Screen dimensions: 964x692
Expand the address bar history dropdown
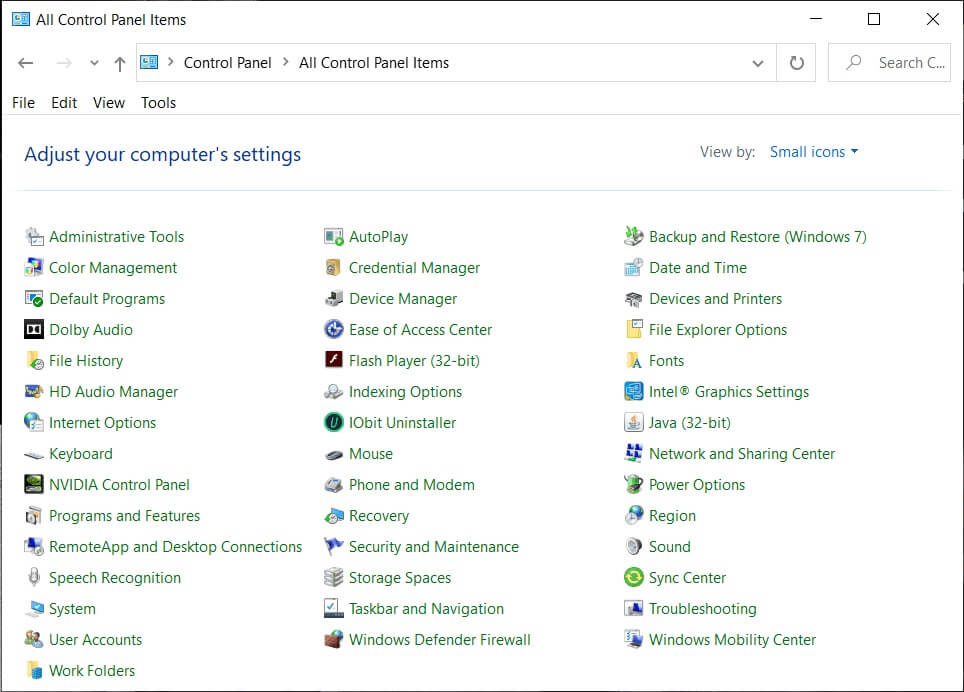point(757,63)
